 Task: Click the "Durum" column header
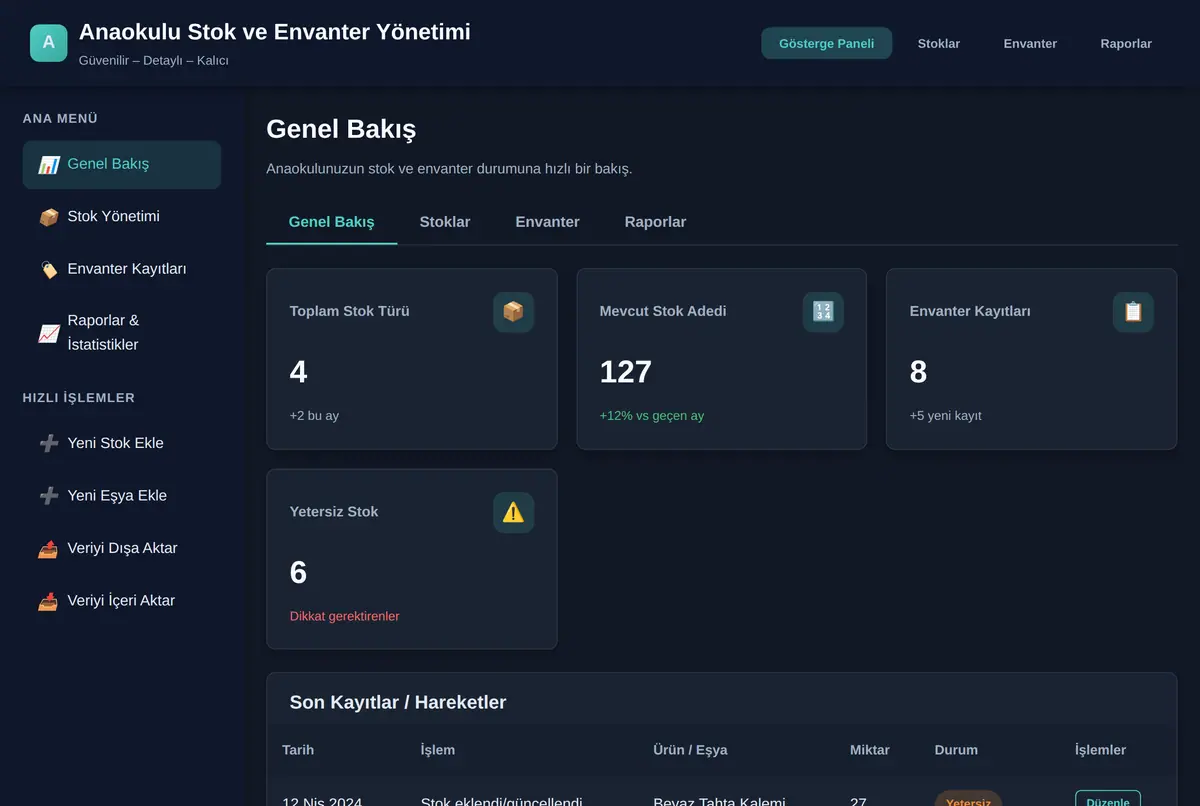click(x=956, y=750)
